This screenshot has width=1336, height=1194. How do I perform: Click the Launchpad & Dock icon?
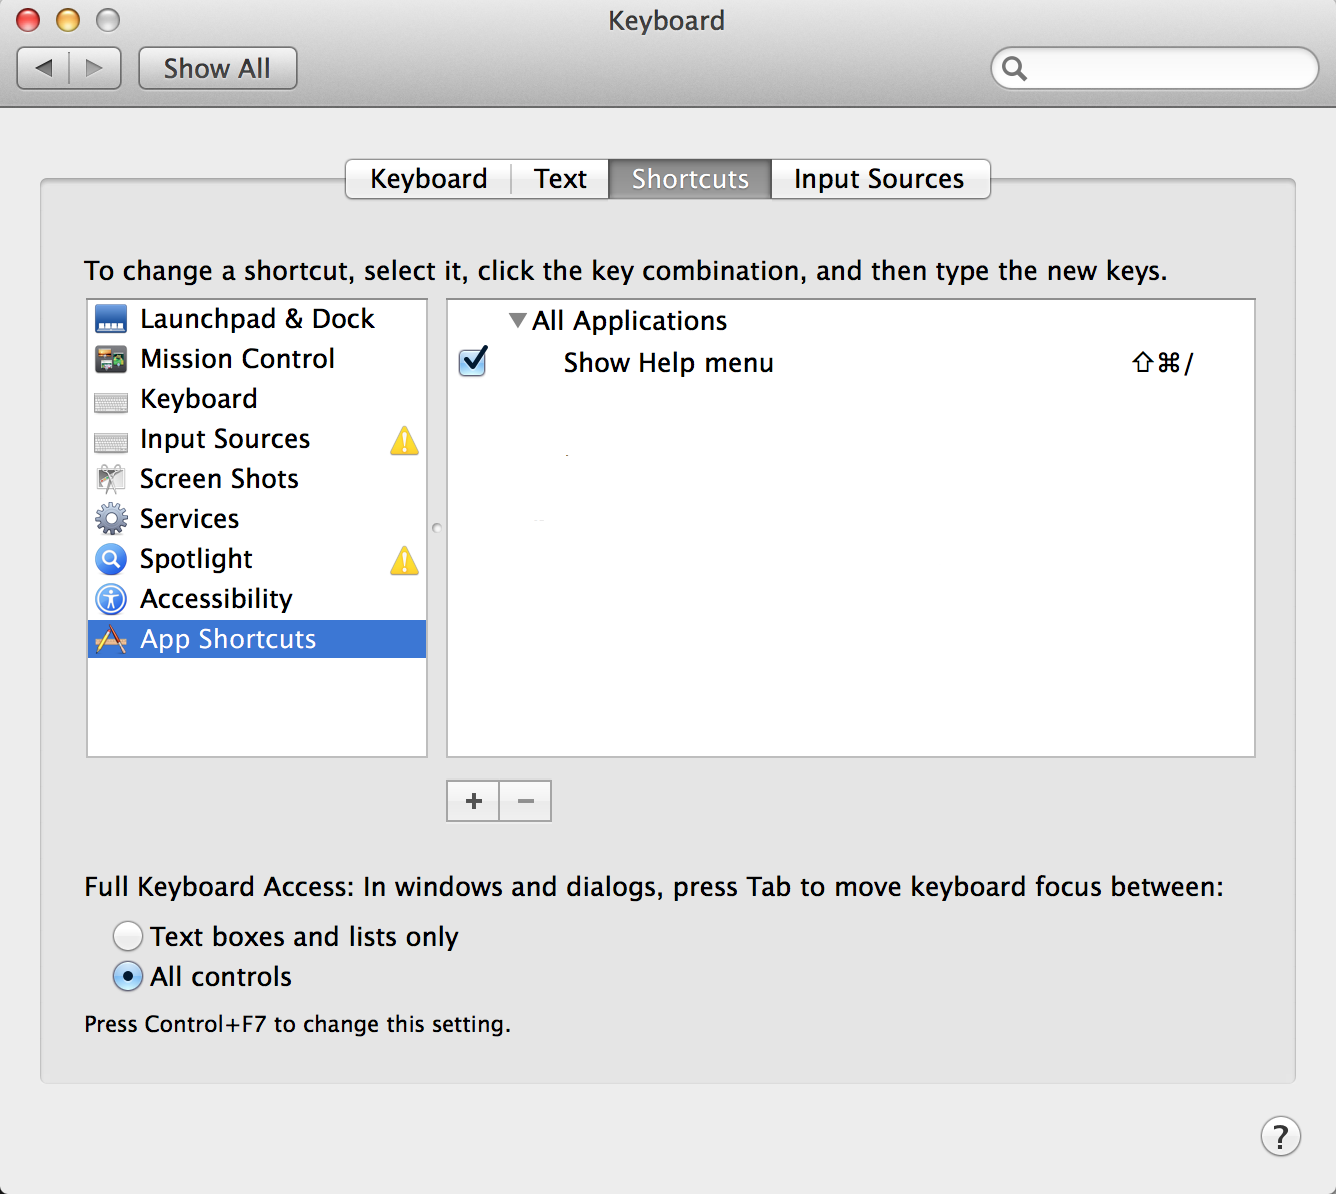(111, 319)
